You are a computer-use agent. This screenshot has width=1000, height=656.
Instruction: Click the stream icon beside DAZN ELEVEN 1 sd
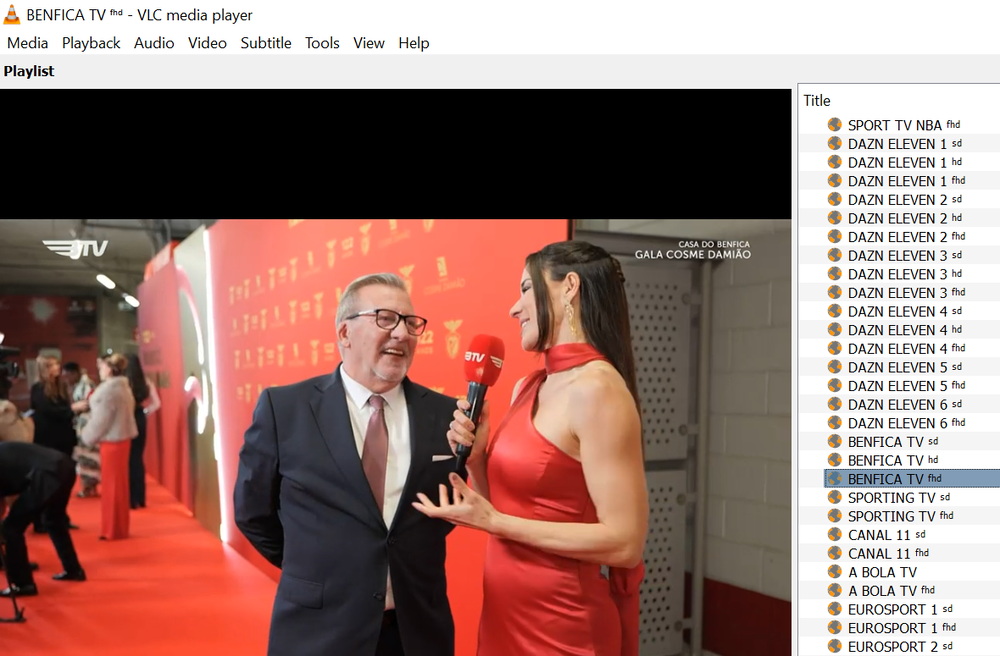[x=834, y=143]
